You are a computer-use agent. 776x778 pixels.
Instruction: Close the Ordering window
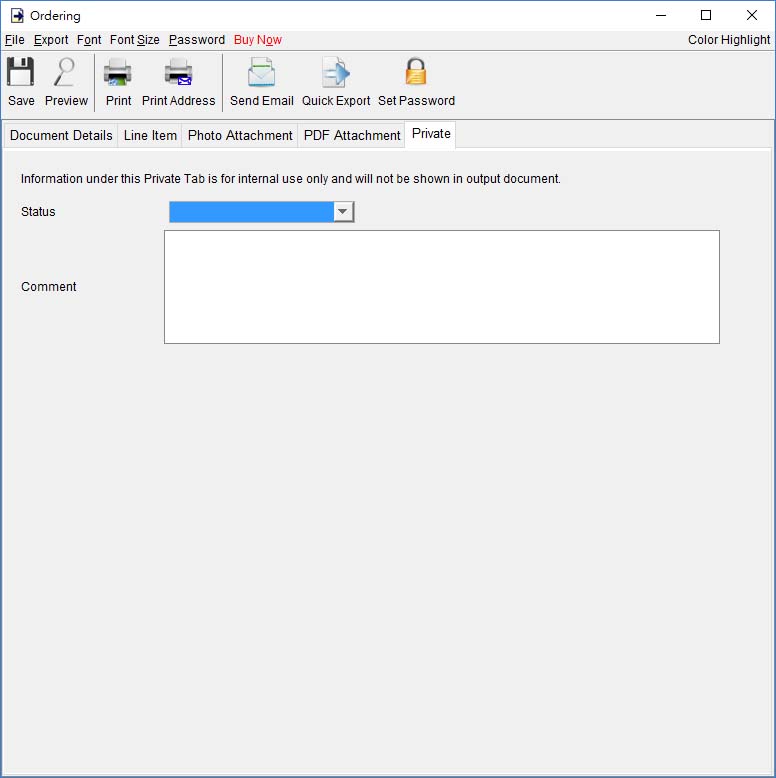(x=751, y=15)
